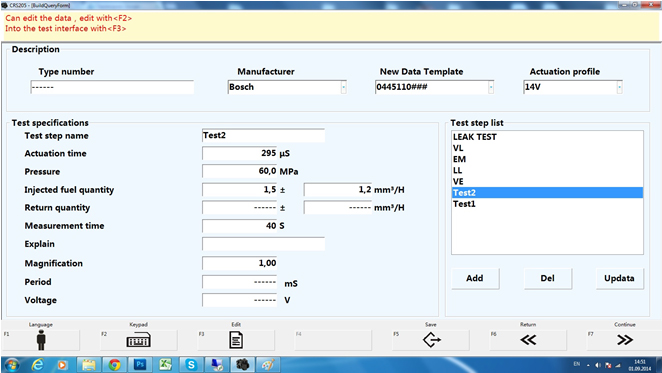This screenshot has height=373, width=662.
Task: Open the Paint taskbar icon
Action: pos(268,365)
